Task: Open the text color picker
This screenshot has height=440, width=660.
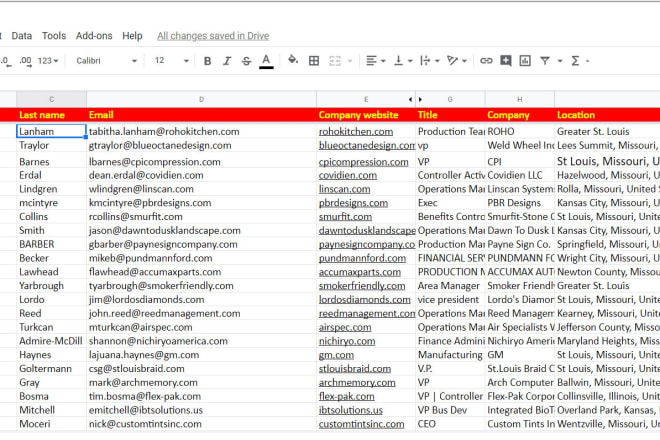Action: click(266, 61)
